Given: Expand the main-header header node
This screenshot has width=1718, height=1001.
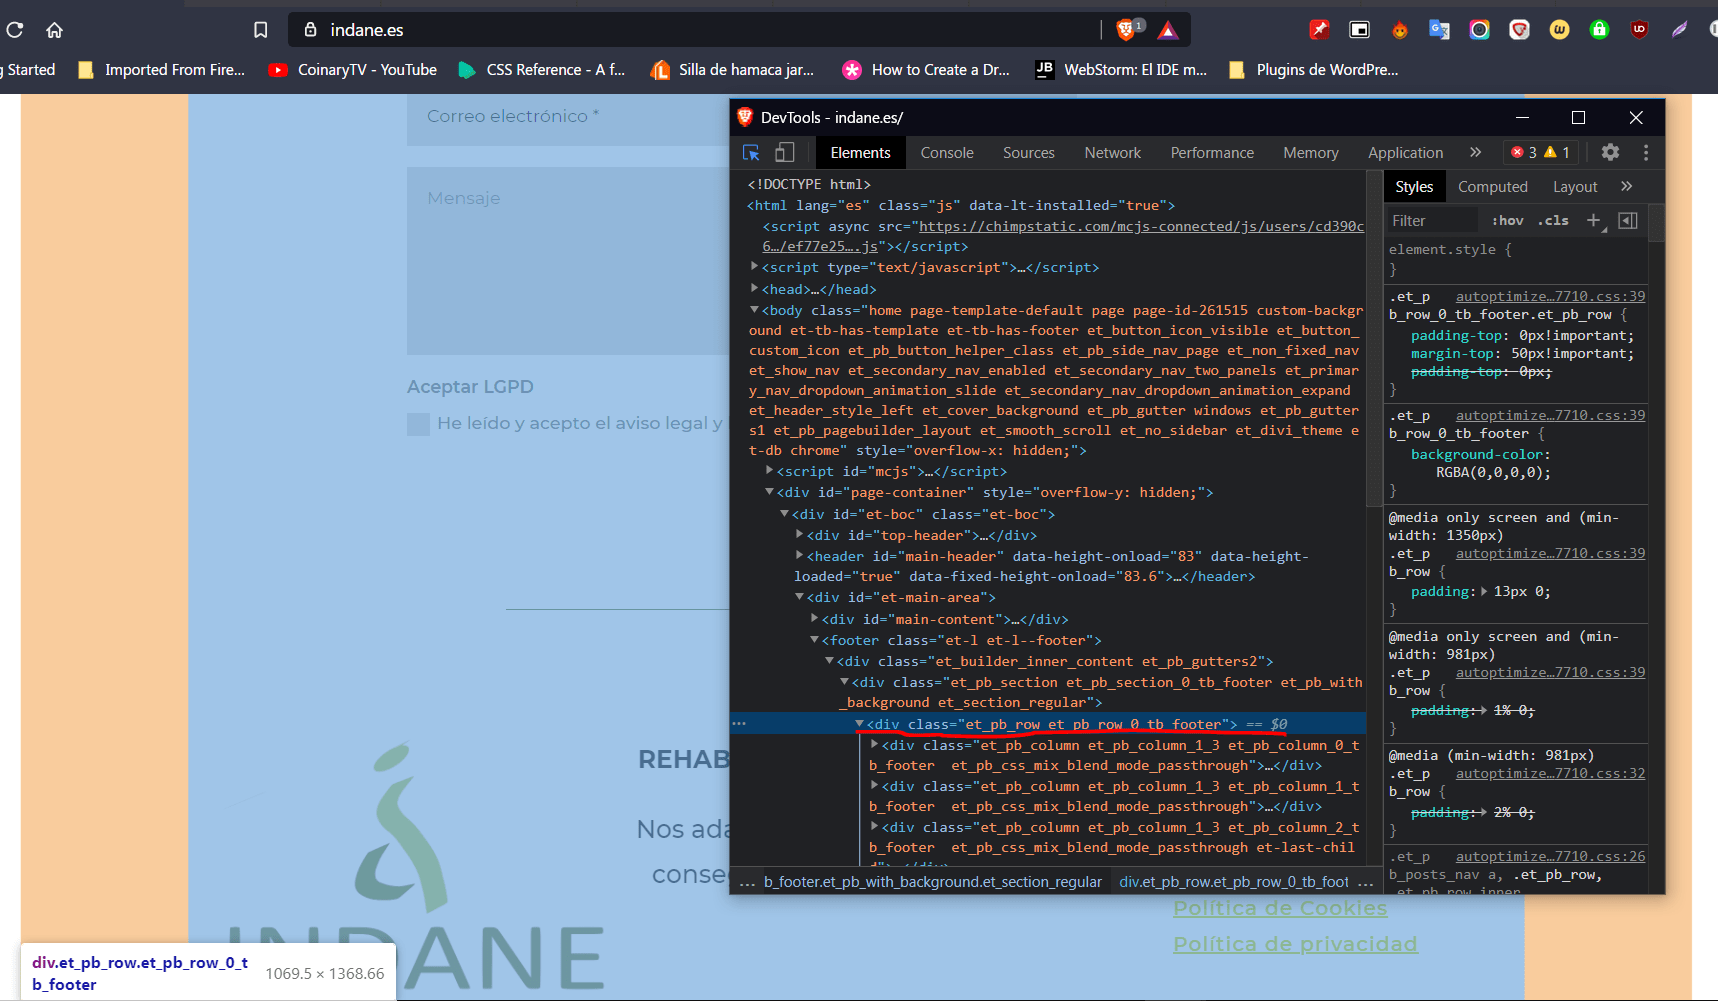Looking at the screenshot, I should coord(799,555).
